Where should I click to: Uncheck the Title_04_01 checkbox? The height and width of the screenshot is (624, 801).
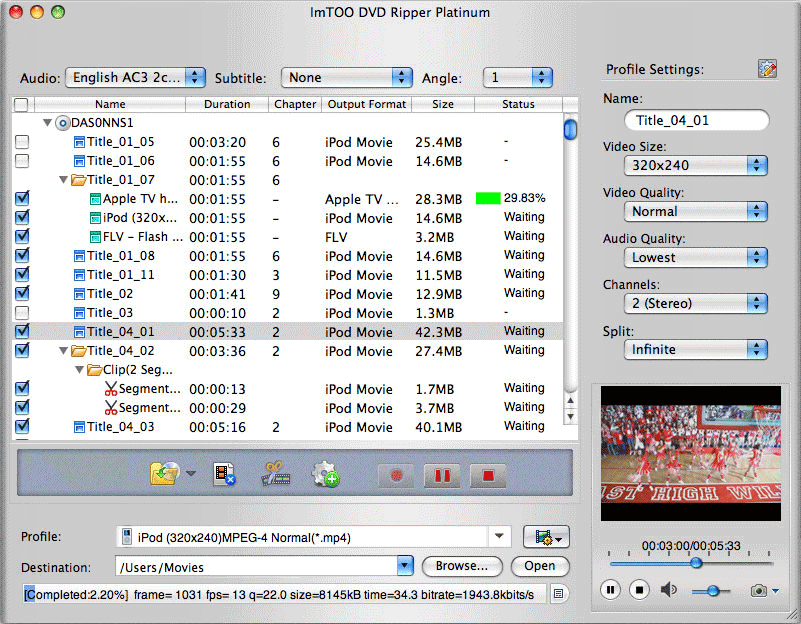pyautogui.click(x=22, y=331)
